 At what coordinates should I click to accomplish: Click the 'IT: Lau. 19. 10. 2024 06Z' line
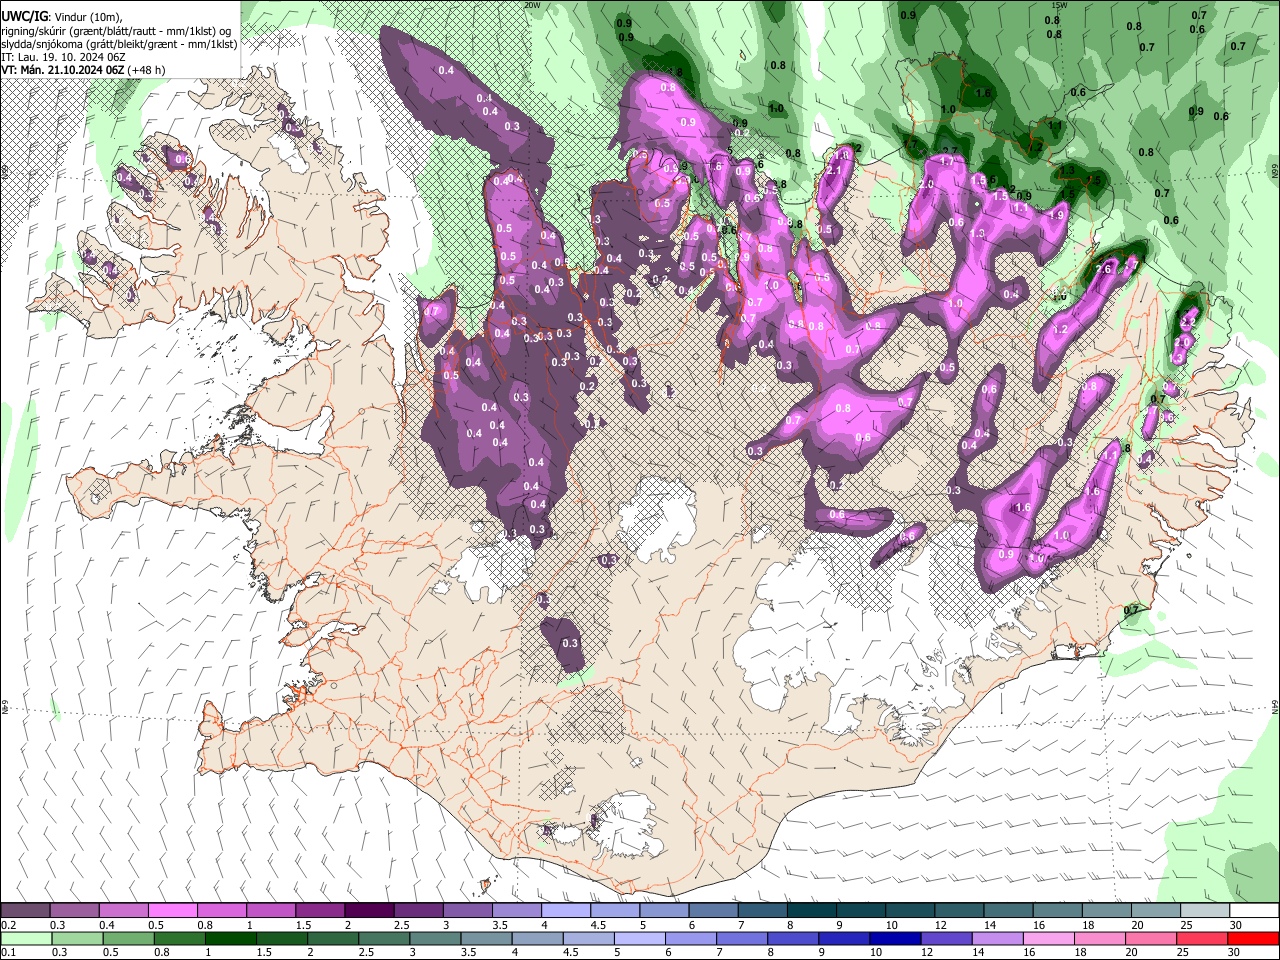click(62, 57)
